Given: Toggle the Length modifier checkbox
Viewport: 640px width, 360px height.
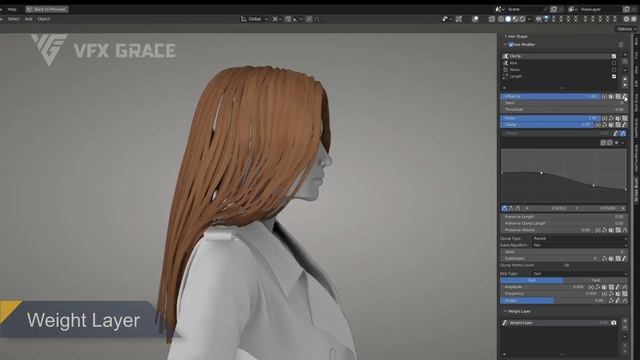Looking at the screenshot, I should [614, 76].
